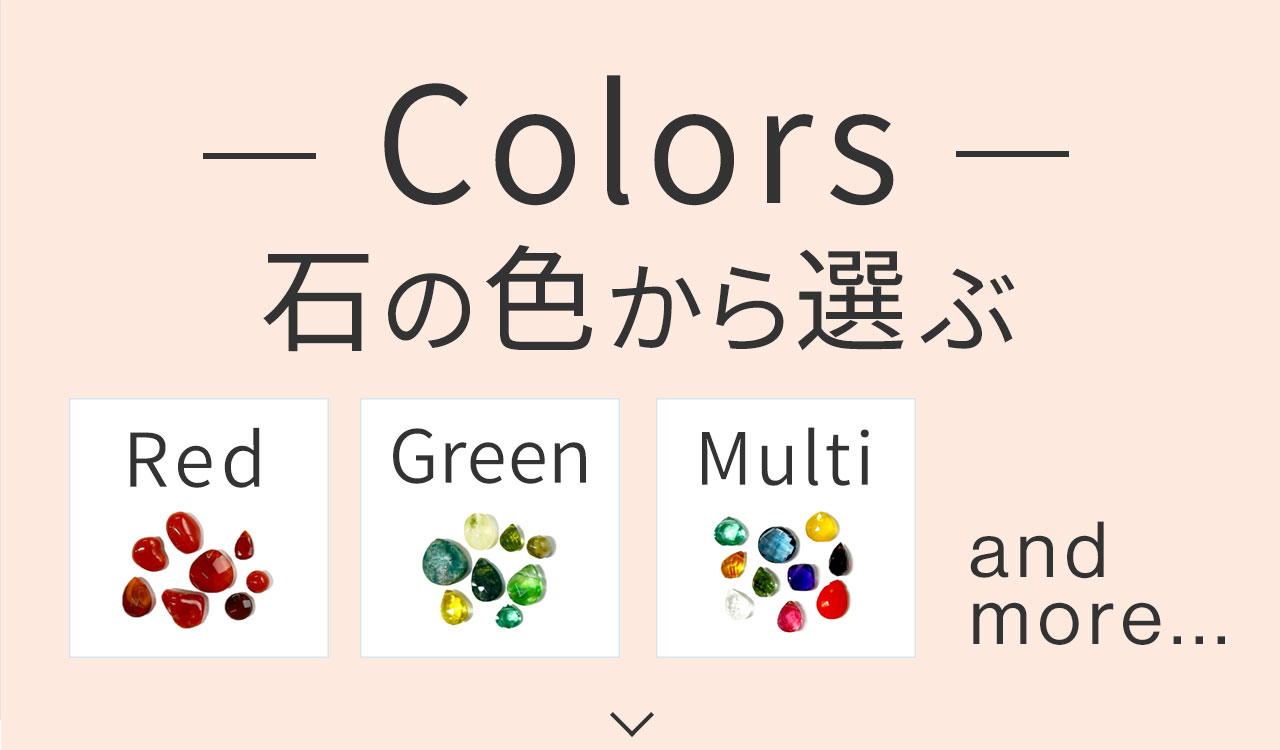Screen dimensions: 1280x750
Task: Select the Red label text
Action: (x=196, y=460)
